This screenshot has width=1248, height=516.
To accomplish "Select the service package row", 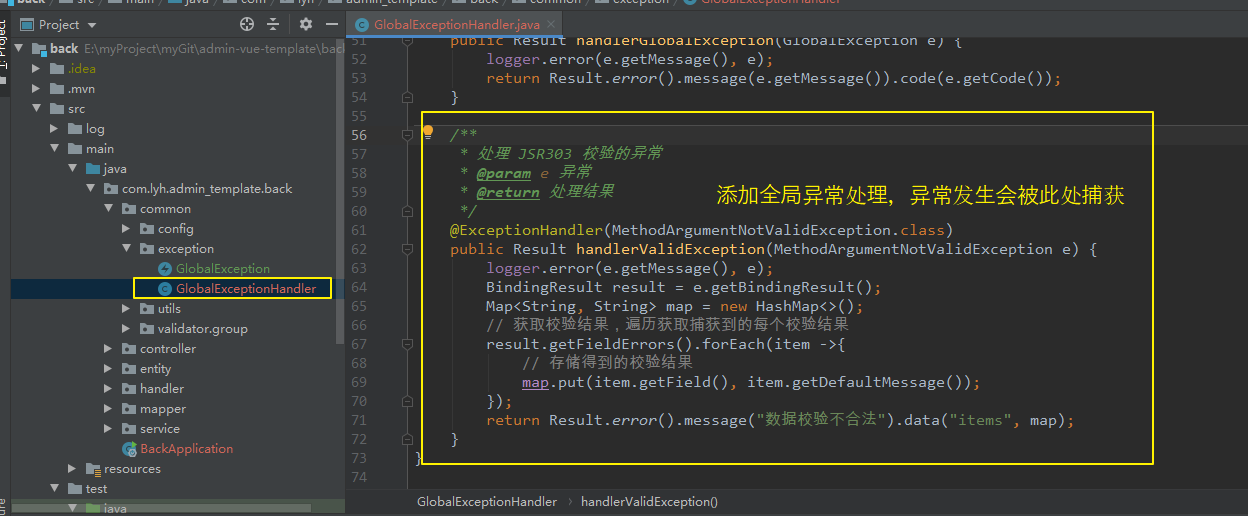I will (160, 428).
